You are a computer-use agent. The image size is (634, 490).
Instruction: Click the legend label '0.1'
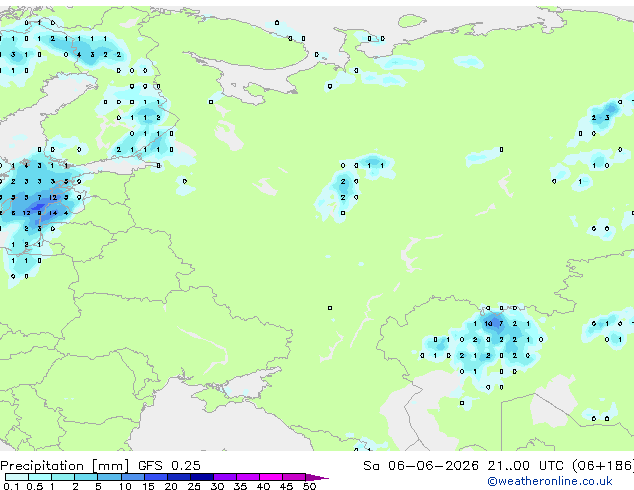[x=11, y=486]
